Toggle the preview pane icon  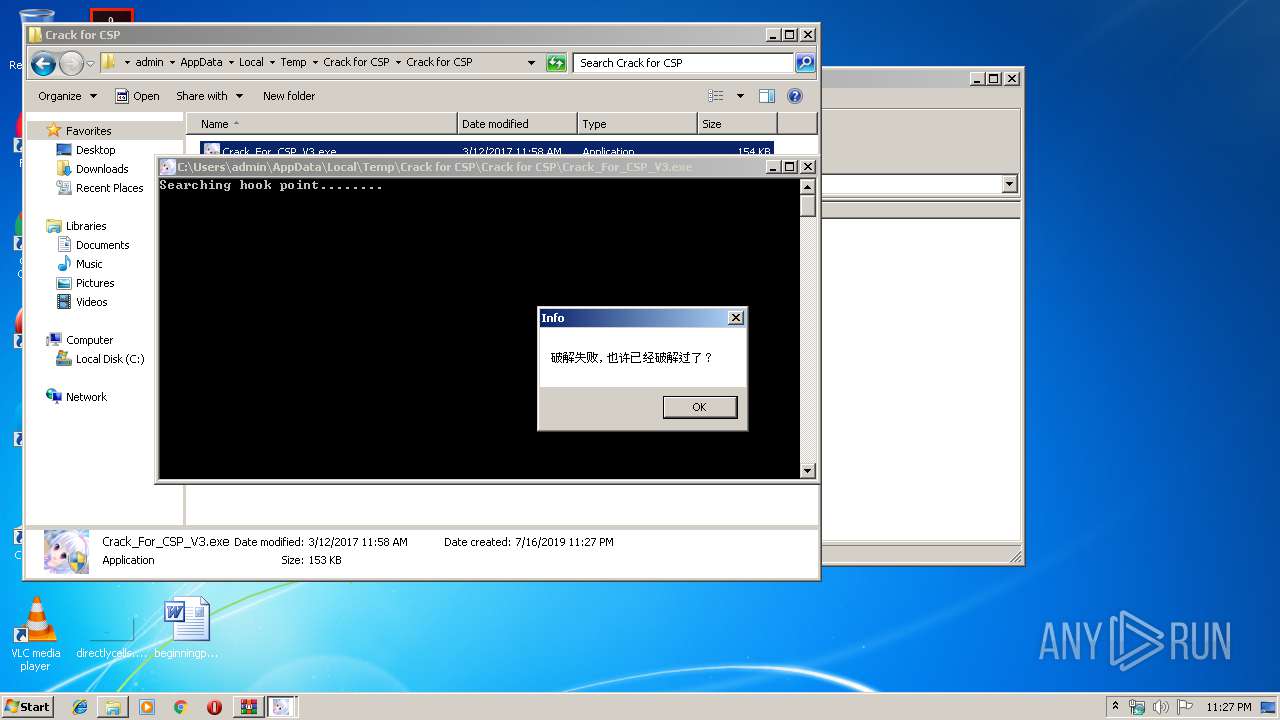coord(767,96)
